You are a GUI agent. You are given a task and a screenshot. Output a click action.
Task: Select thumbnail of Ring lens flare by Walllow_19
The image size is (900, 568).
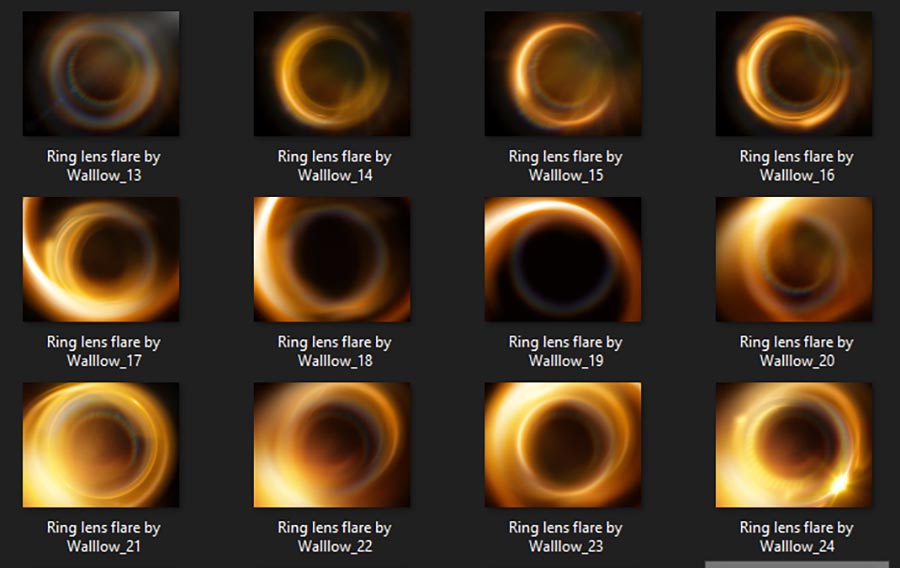563,259
